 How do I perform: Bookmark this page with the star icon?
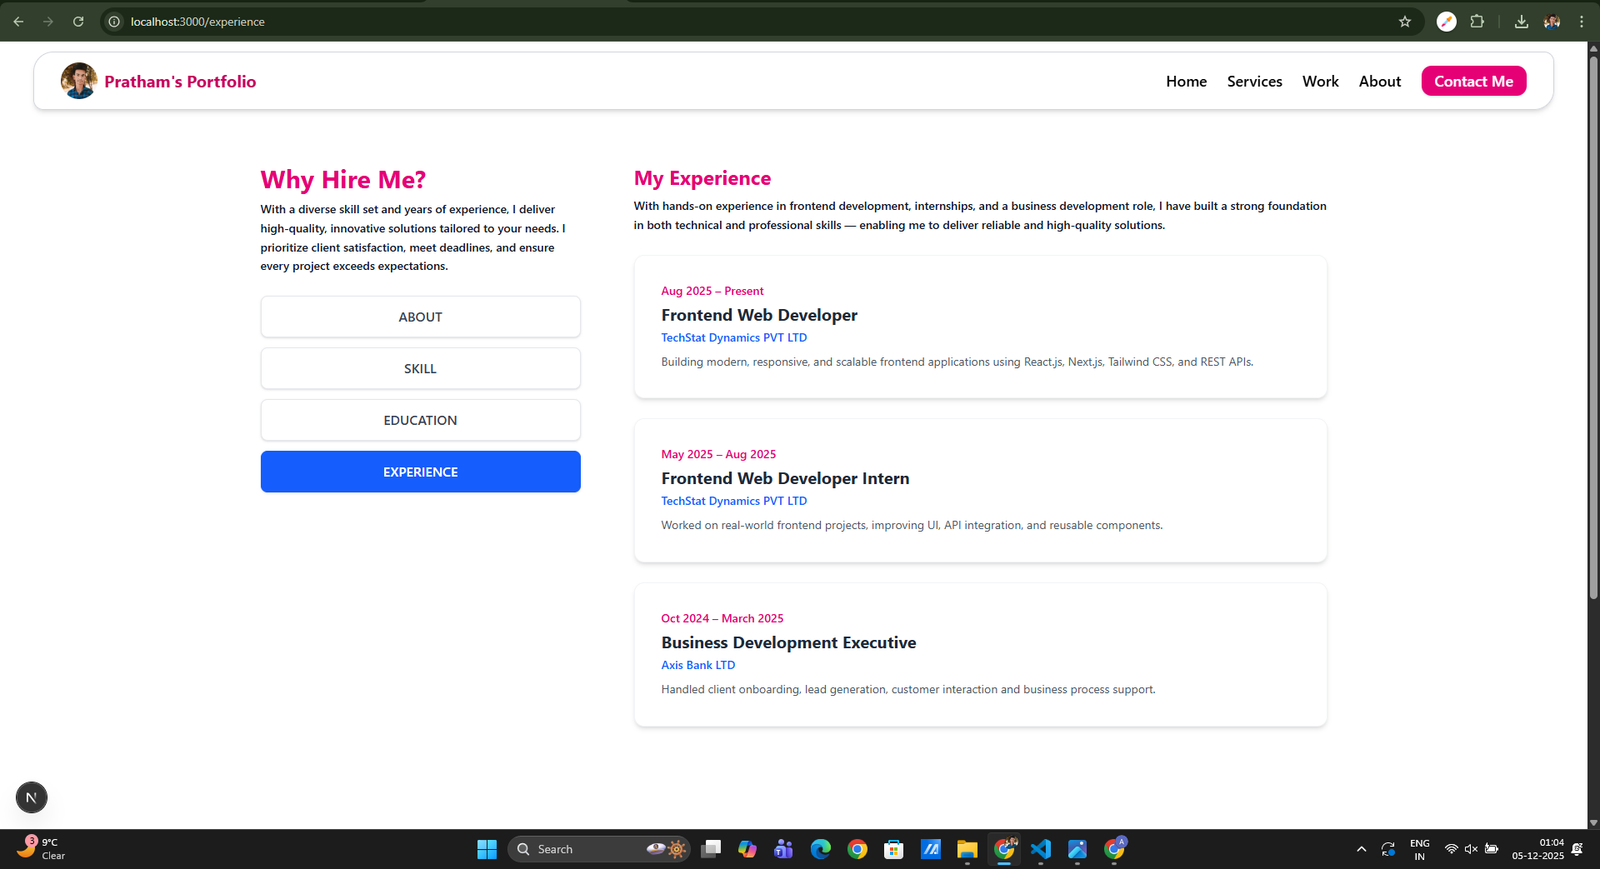pos(1404,21)
